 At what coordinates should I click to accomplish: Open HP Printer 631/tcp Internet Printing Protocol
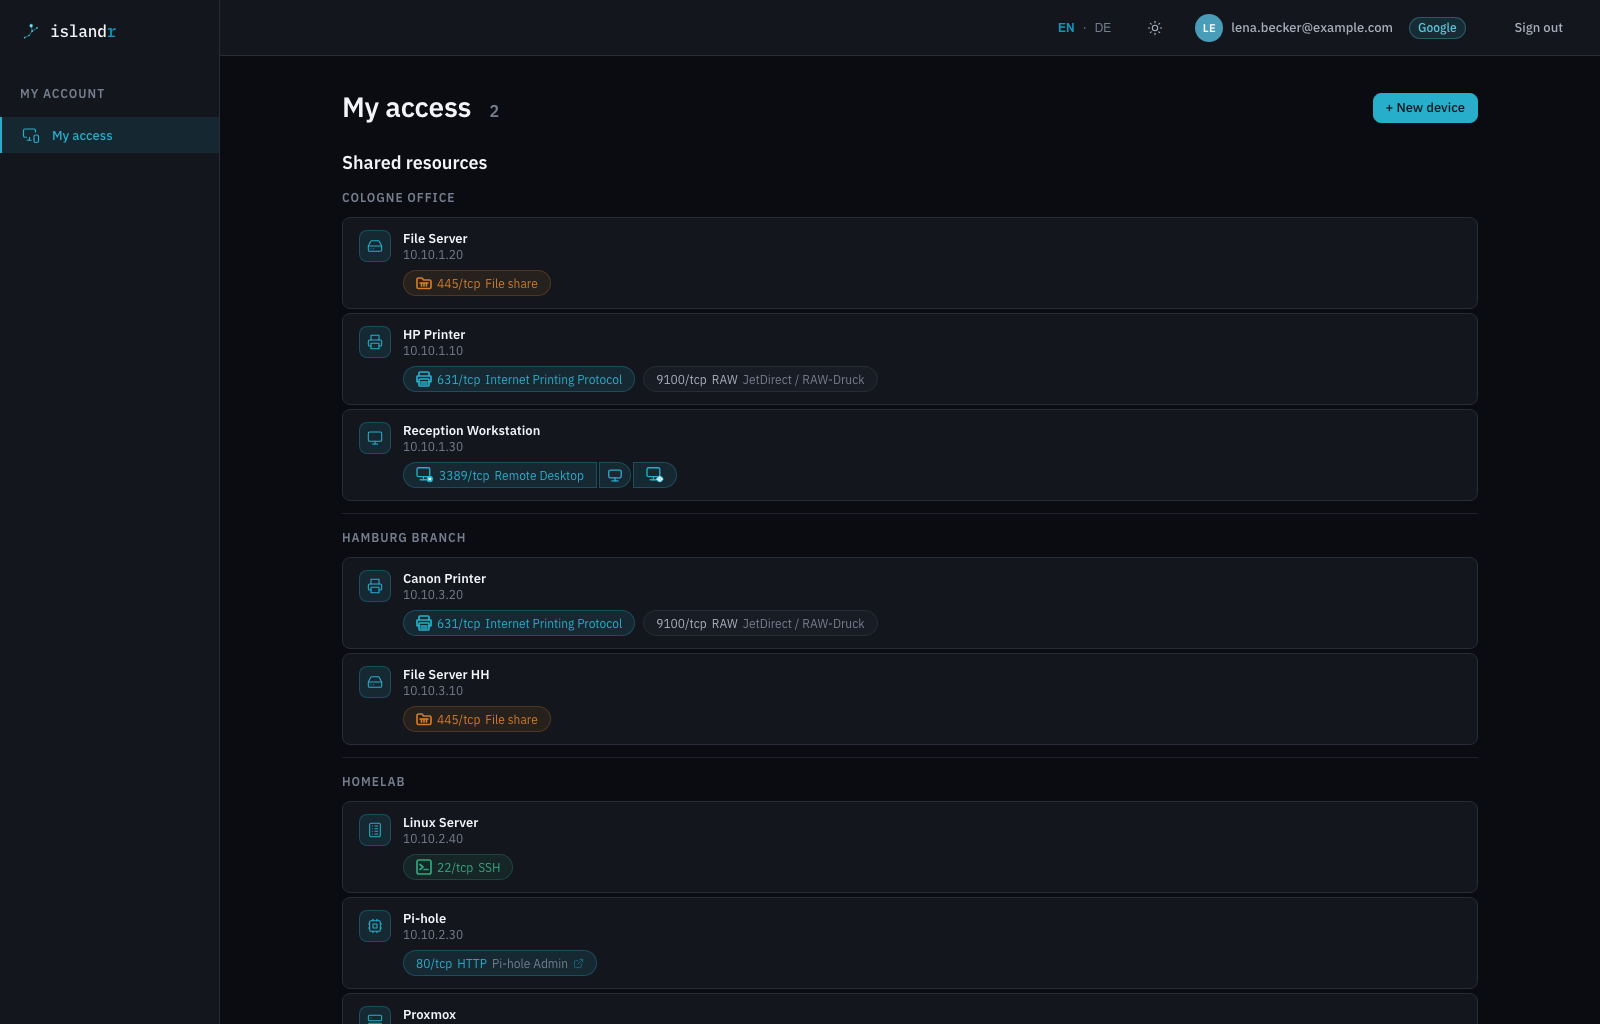pos(519,380)
